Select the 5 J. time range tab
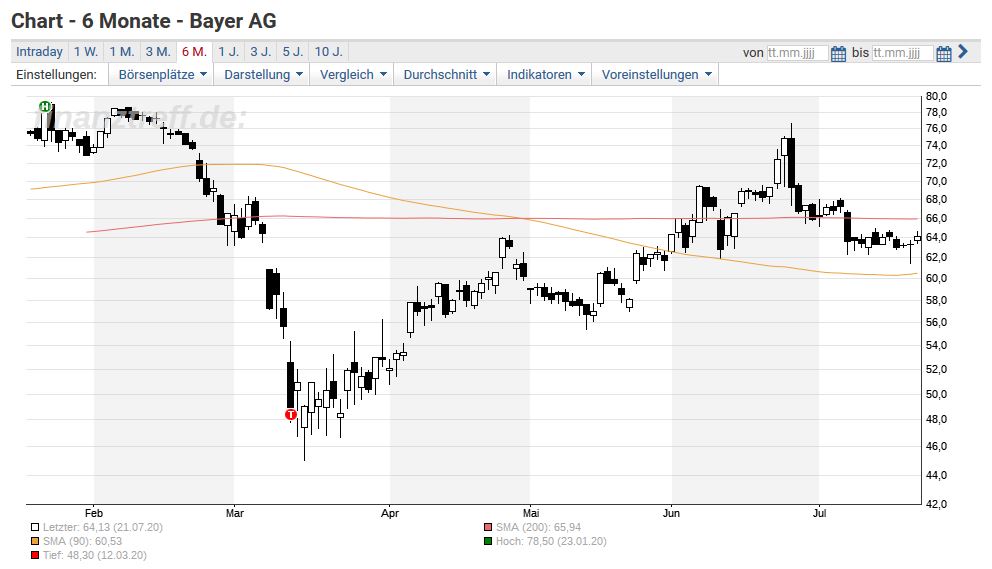This screenshot has height=569, width=992. pos(293,52)
